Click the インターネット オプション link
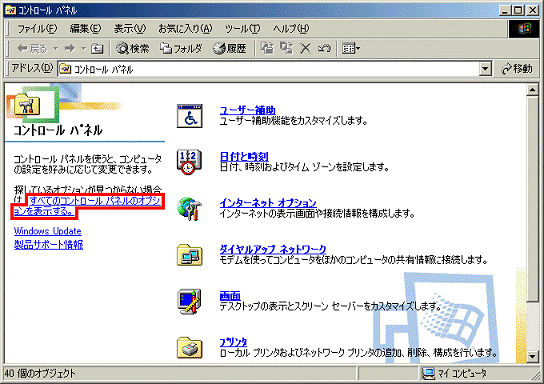The width and height of the screenshot is (544, 384). [x=268, y=203]
